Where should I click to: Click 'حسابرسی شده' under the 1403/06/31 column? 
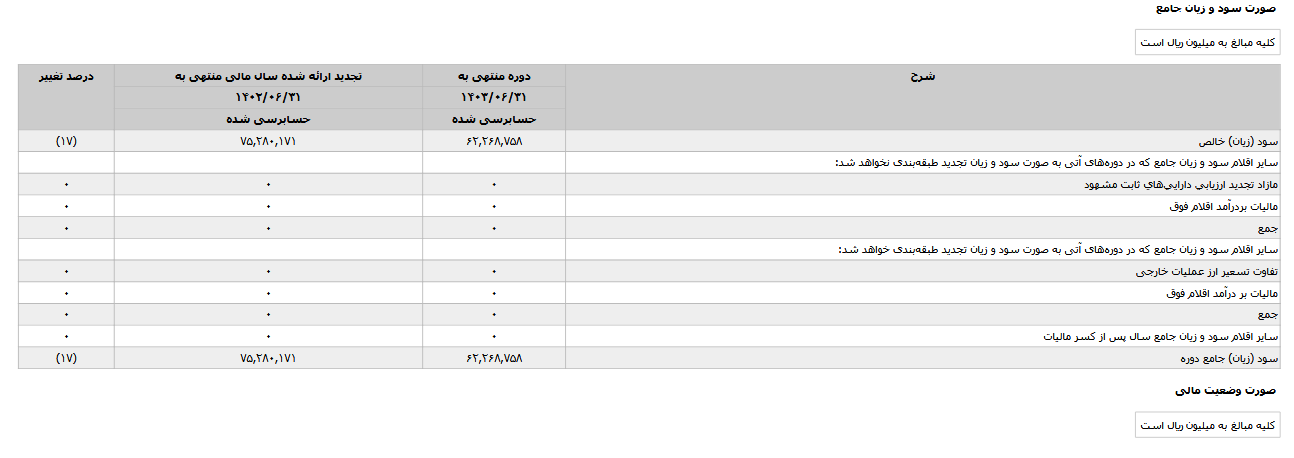(494, 119)
